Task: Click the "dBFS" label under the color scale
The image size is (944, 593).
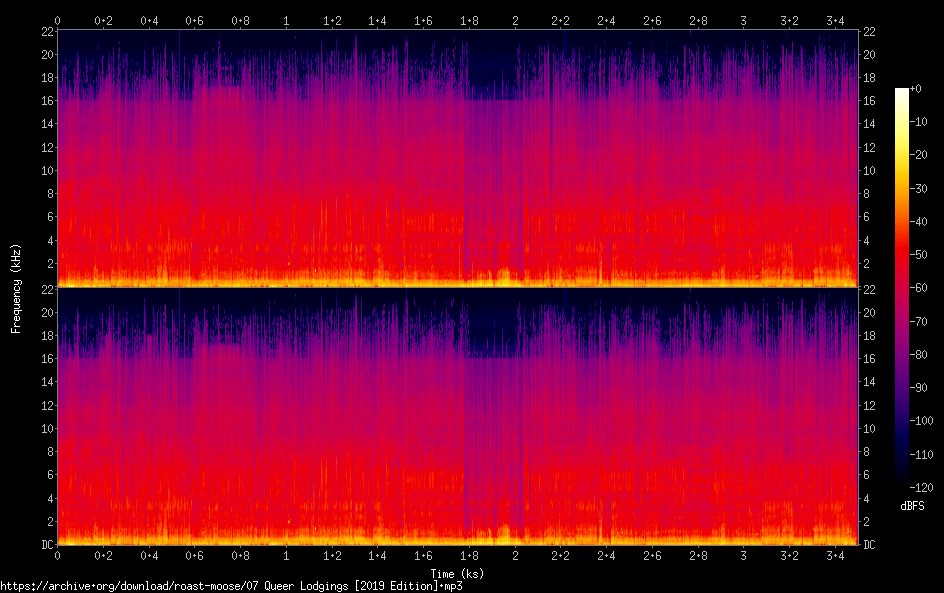Action: pos(912,506)
